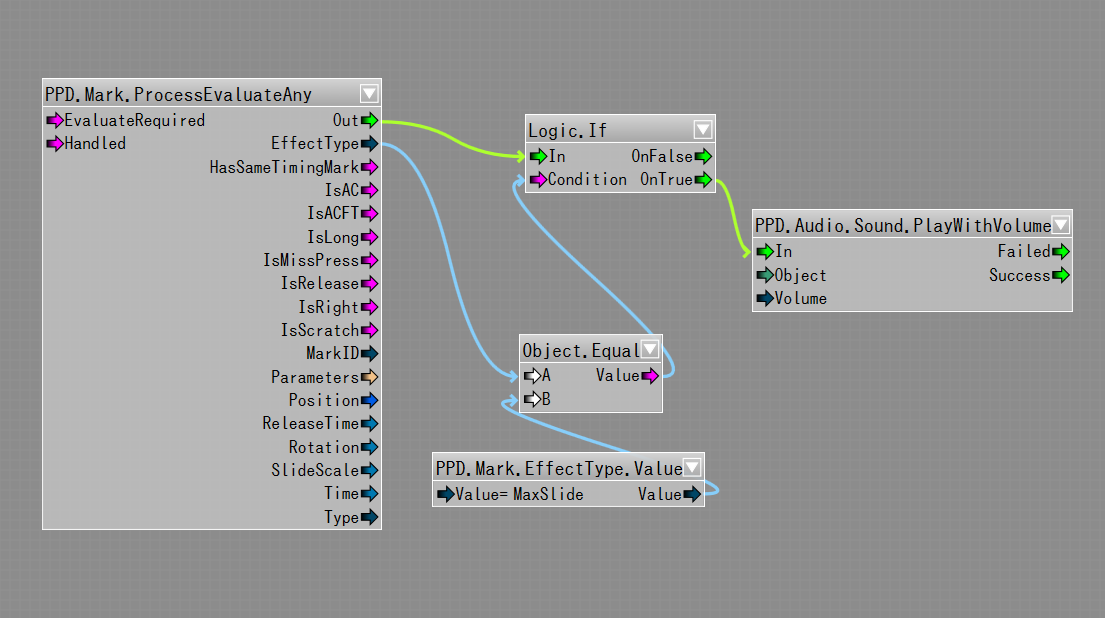Click the Handled input pin arrow
1105x618 pixels.
point(55,144)
